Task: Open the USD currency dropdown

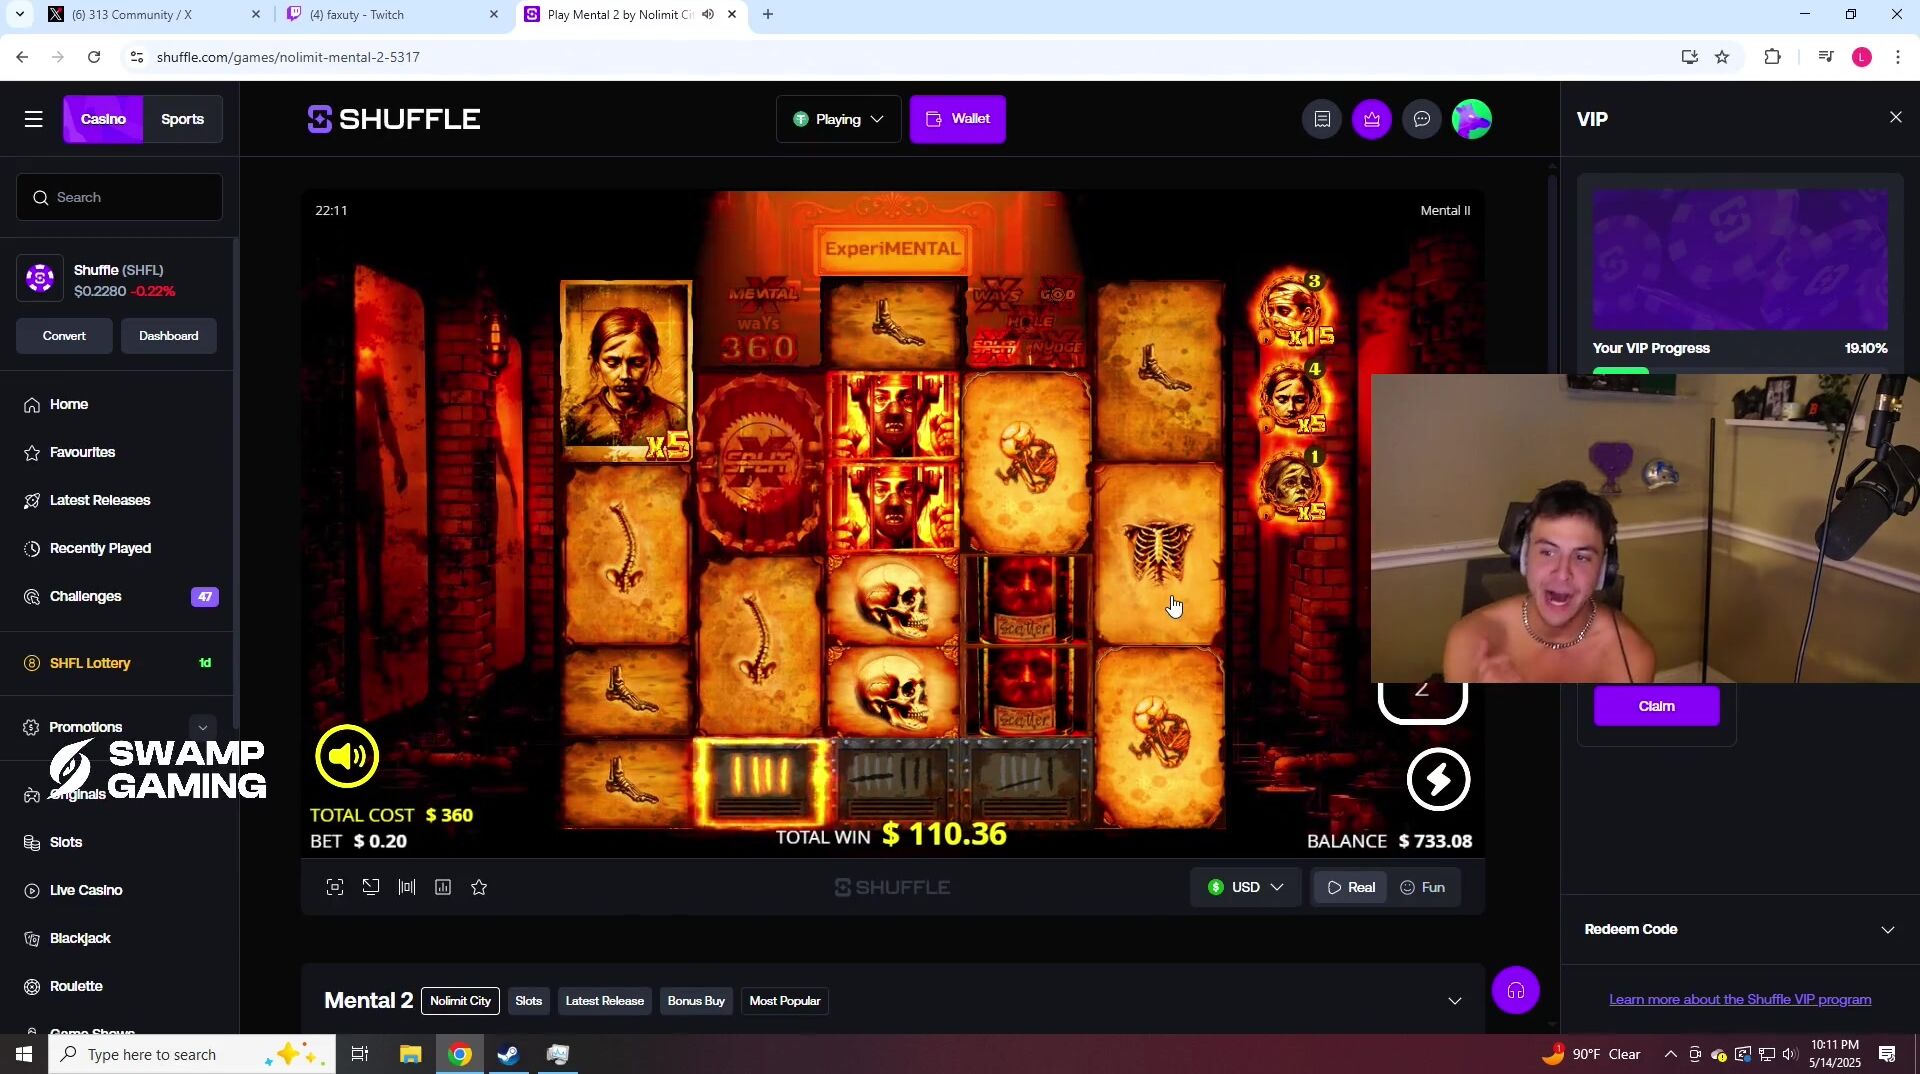Action: pos(1245,887)
